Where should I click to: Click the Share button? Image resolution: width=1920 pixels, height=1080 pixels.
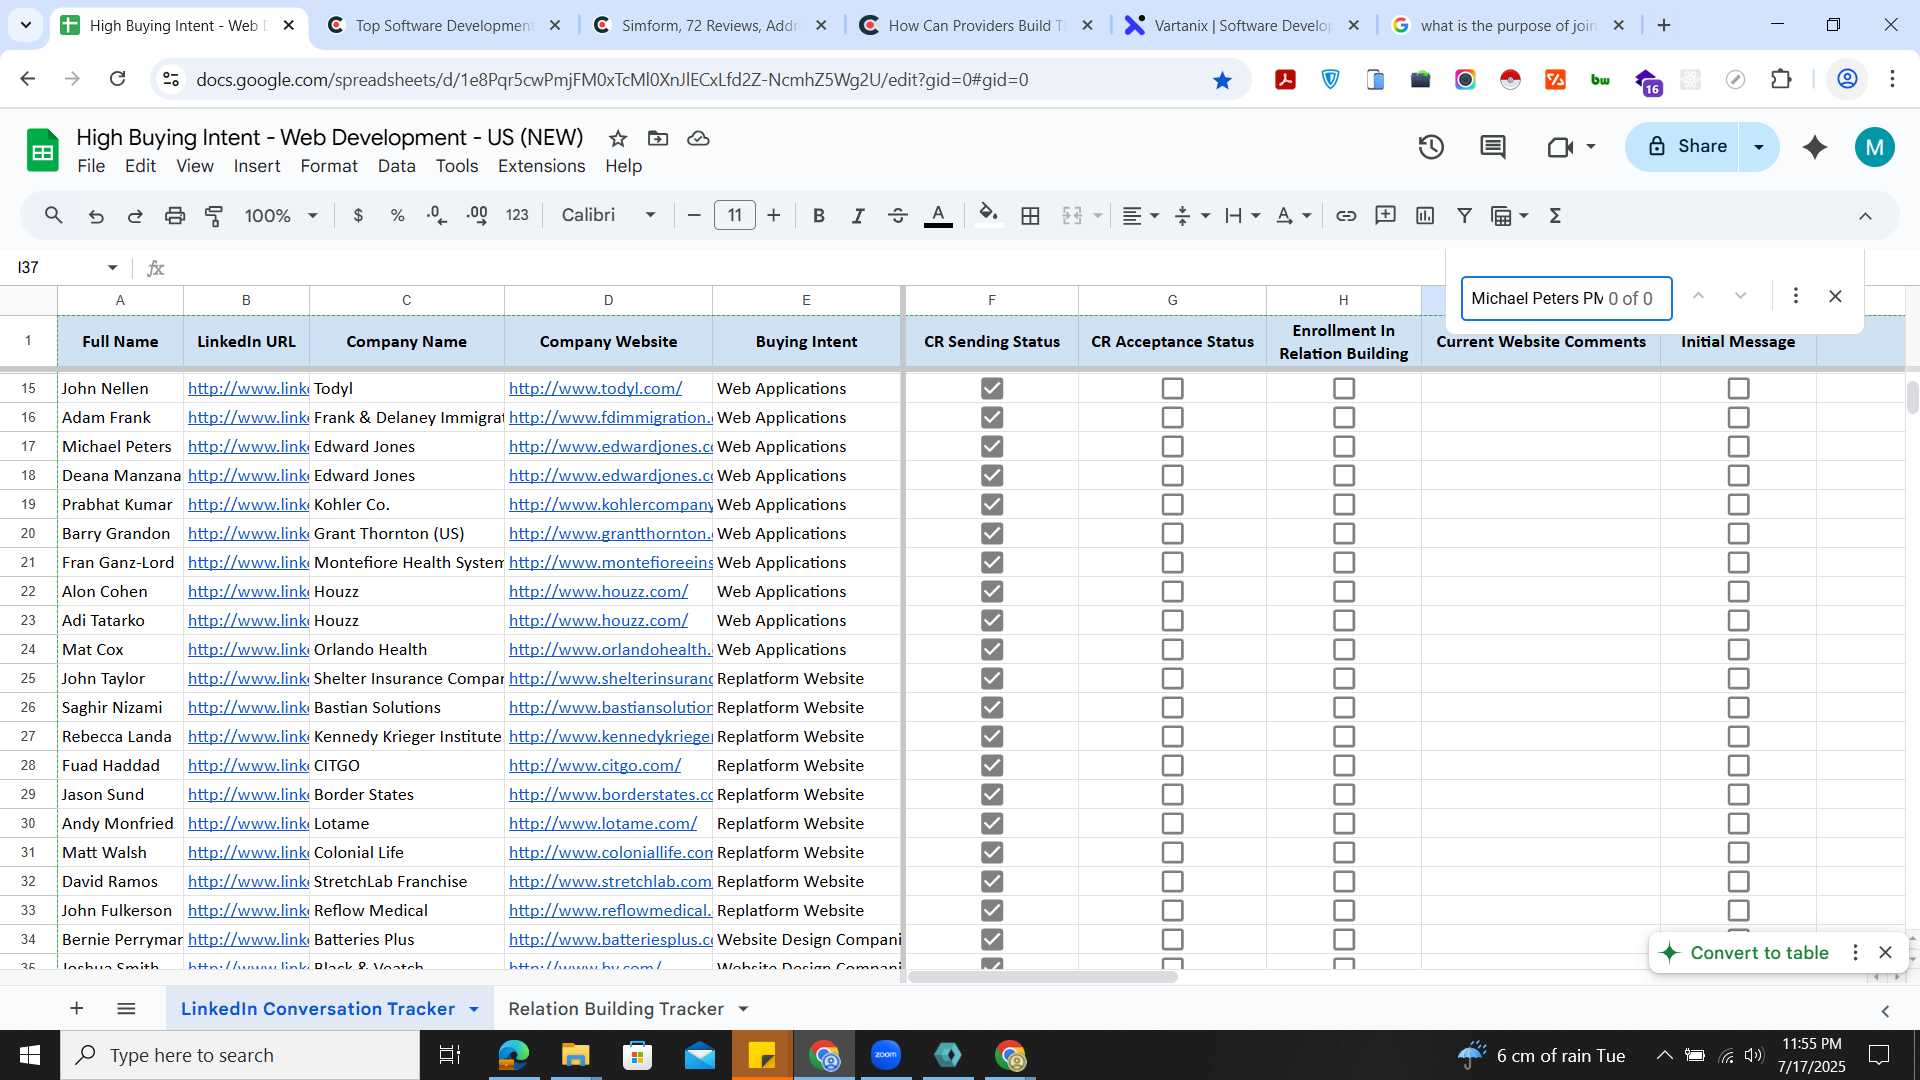pos(1686,147)
